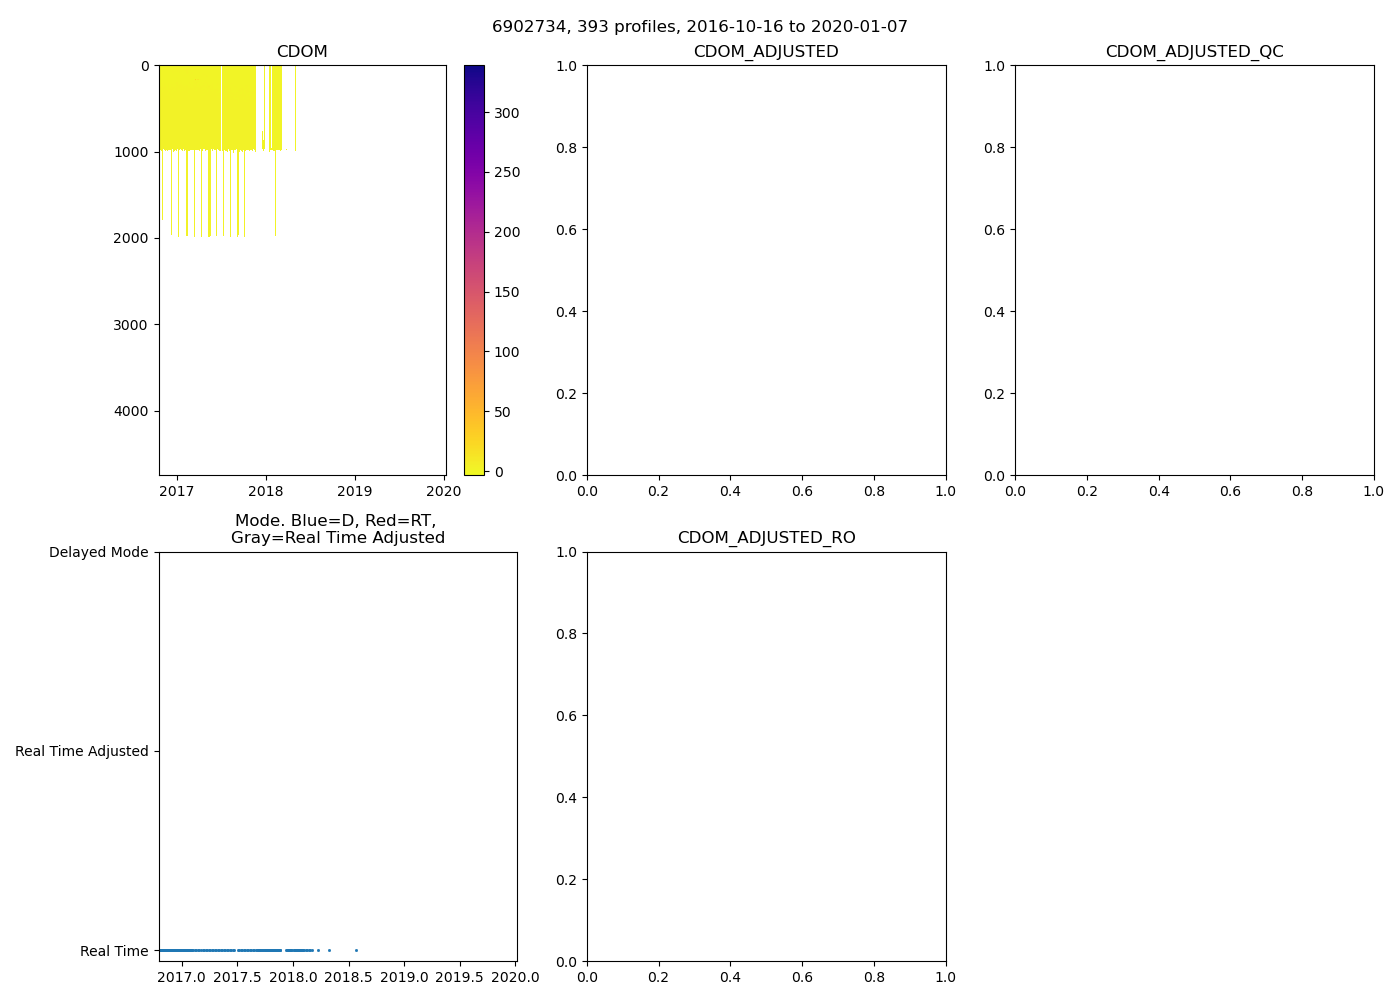Click inside the empty CDOM_ADJUSTED_RO plot
The height and width of the screenshot is (1000, 1400).
(766, 756)
